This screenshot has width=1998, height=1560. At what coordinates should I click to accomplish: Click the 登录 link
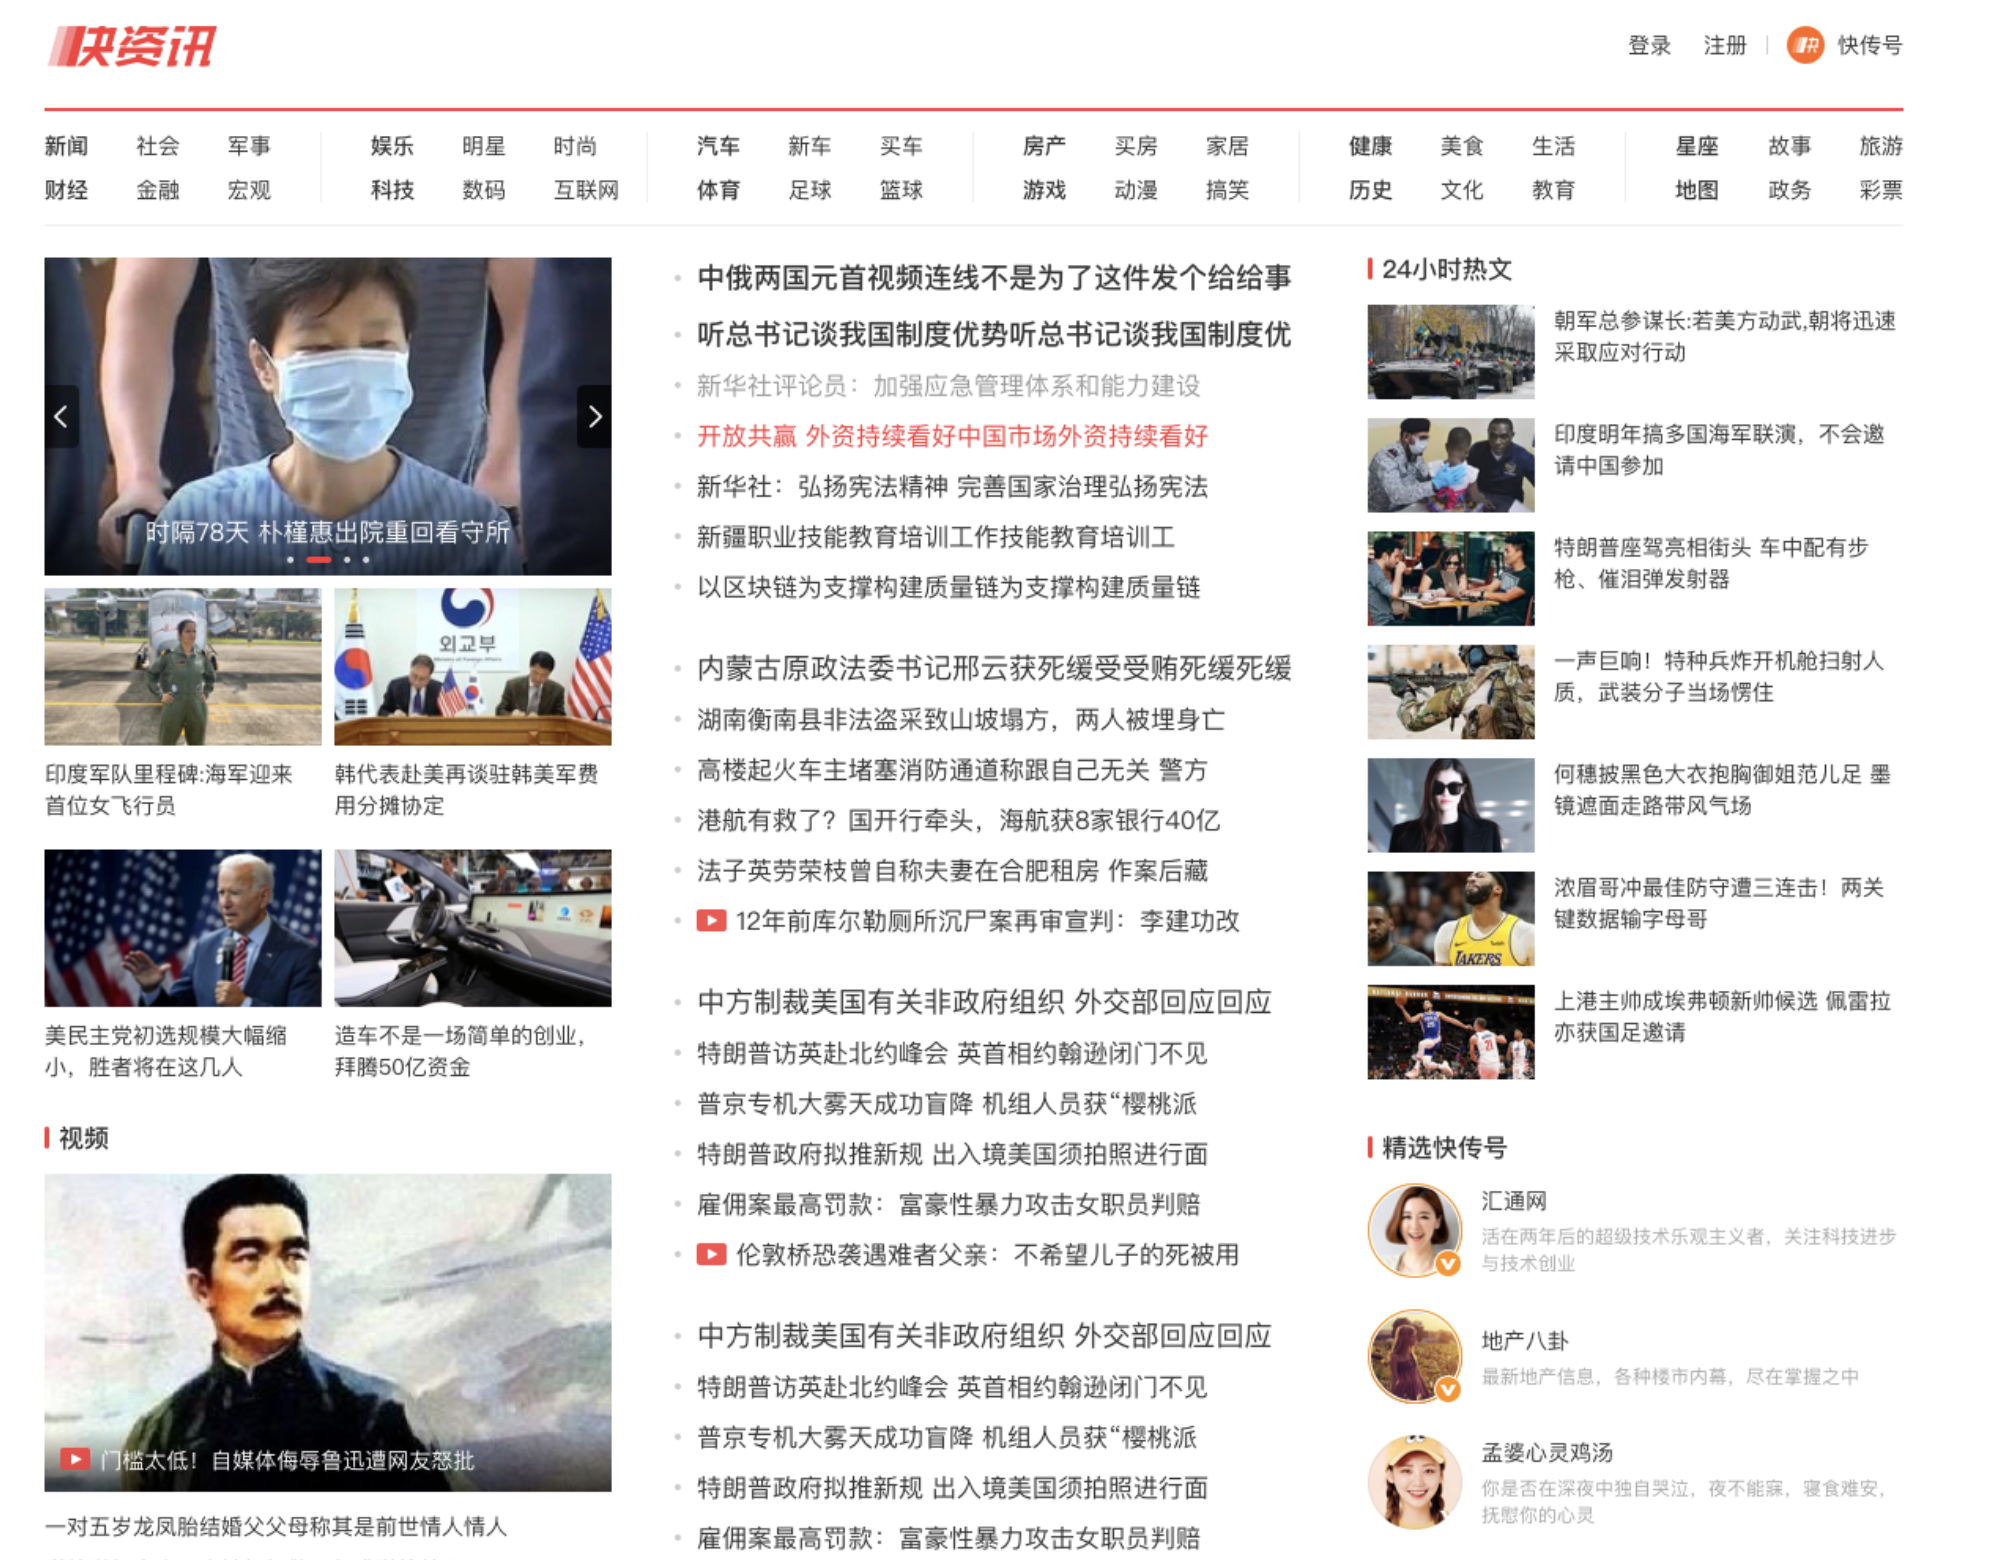pos(1649,45)
